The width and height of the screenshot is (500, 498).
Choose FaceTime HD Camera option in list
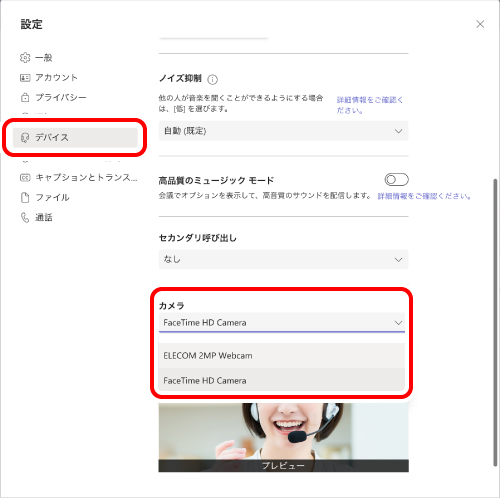click(x=282, y=380)
